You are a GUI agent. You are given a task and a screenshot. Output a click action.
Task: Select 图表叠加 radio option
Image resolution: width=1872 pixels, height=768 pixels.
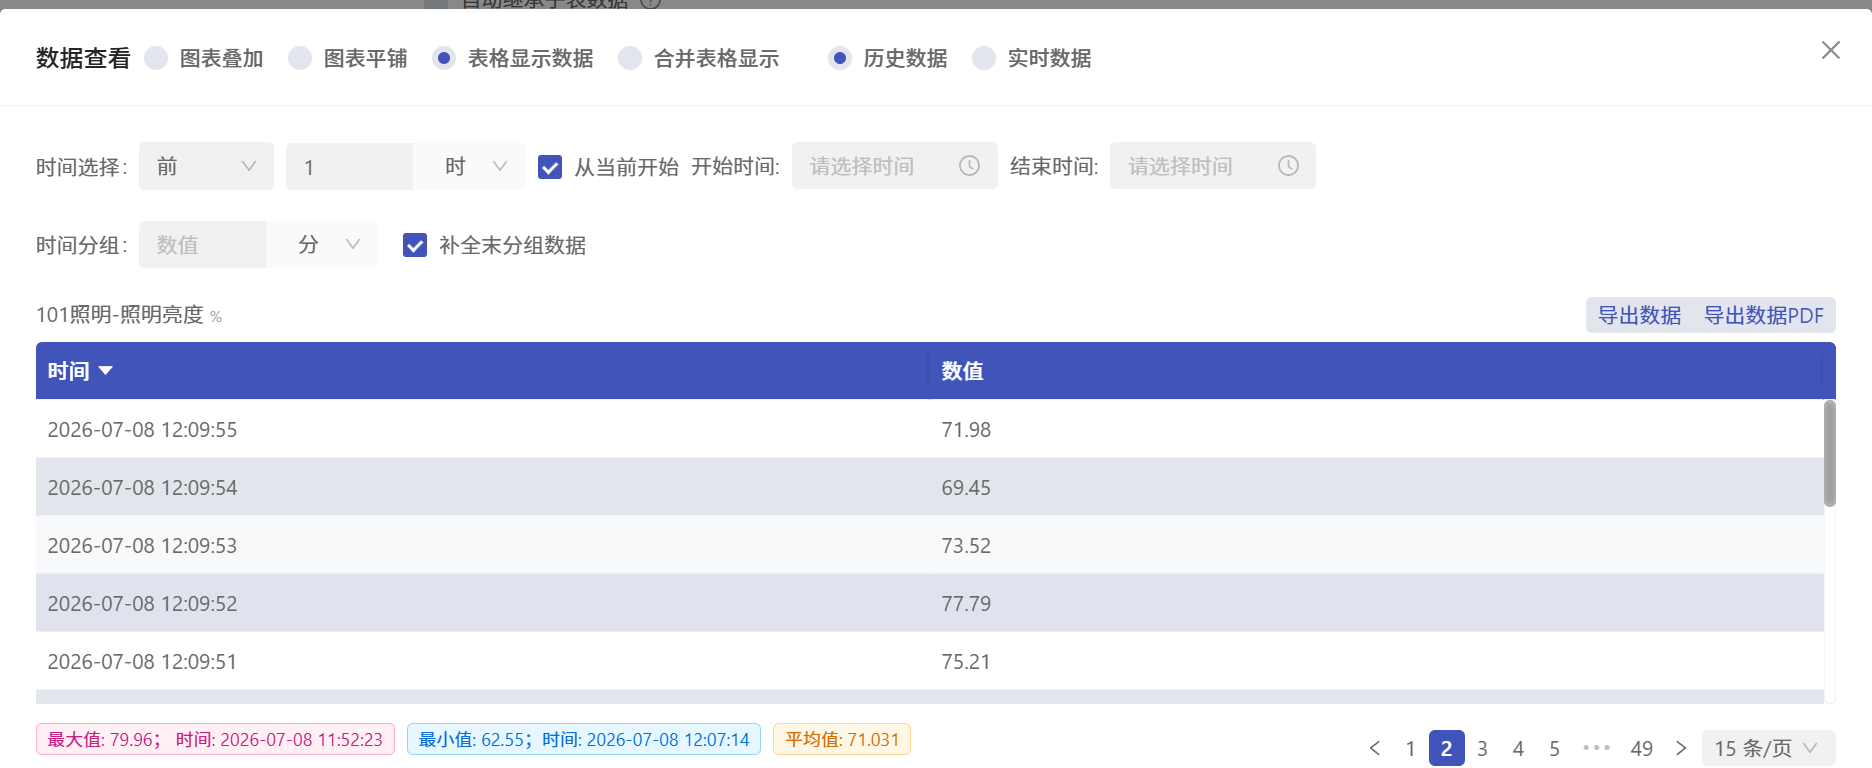156,58
